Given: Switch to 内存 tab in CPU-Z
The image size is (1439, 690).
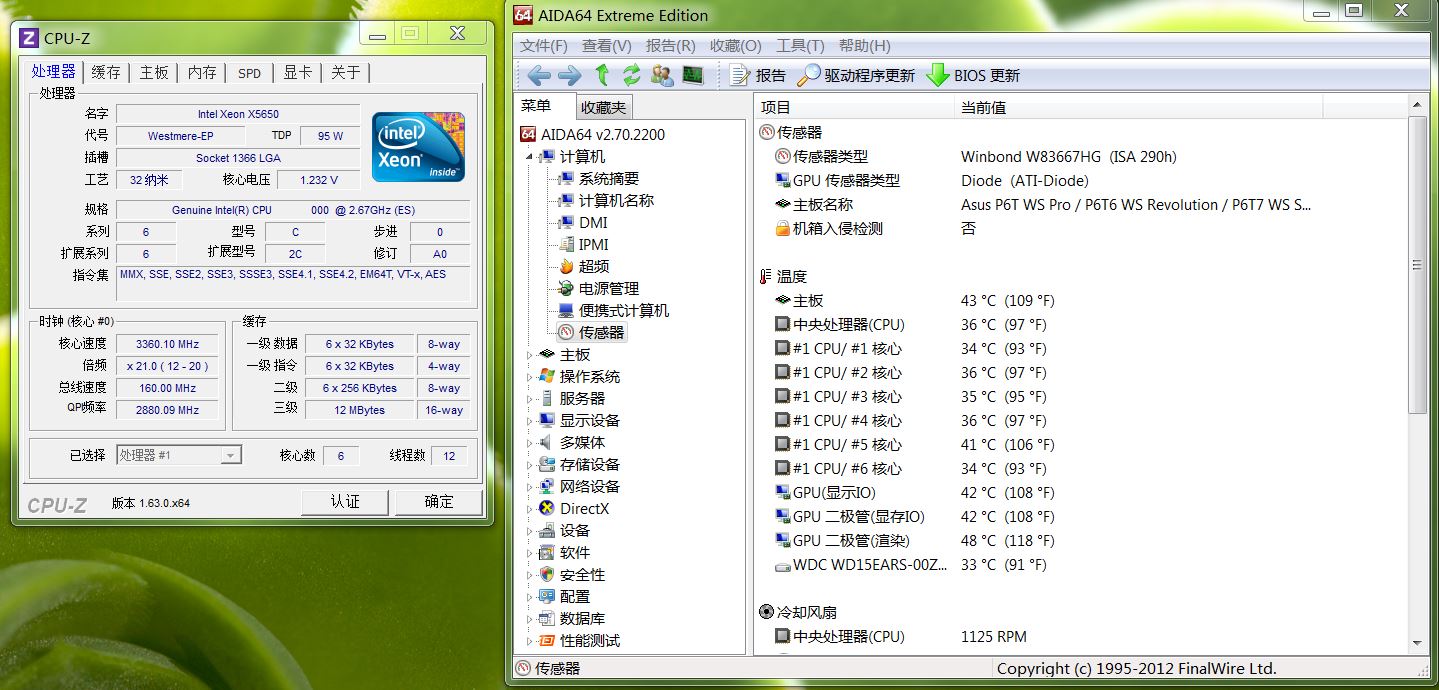Looking at the screenshot, I should 202,72.
